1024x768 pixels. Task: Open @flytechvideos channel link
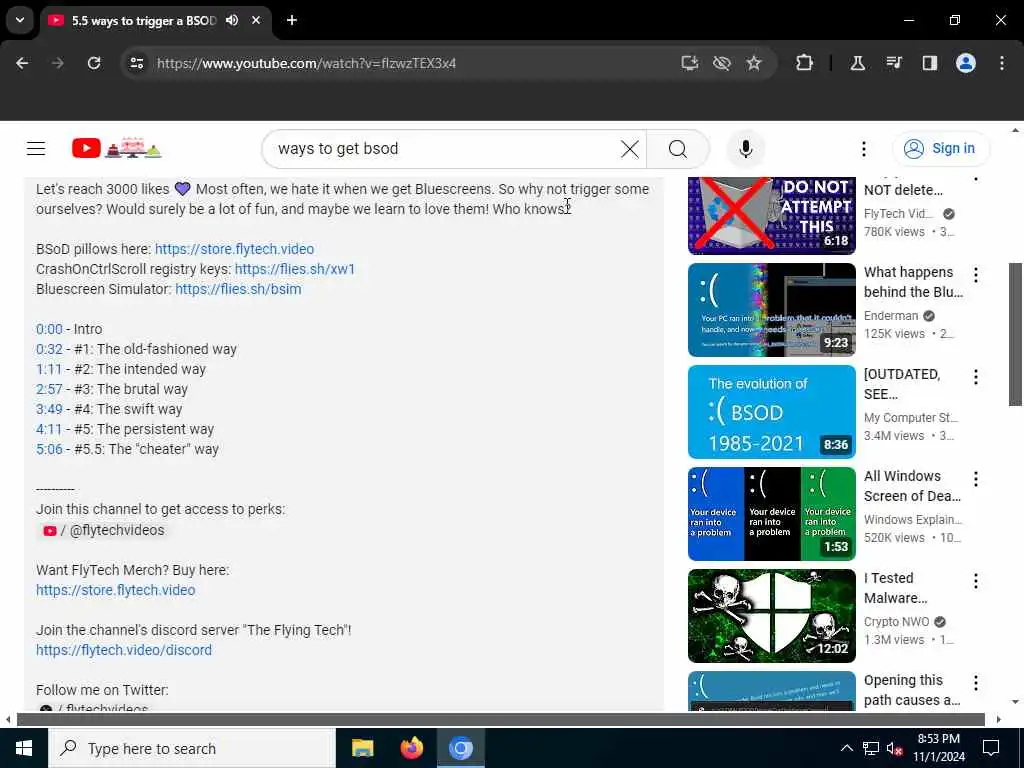(104, 530)
